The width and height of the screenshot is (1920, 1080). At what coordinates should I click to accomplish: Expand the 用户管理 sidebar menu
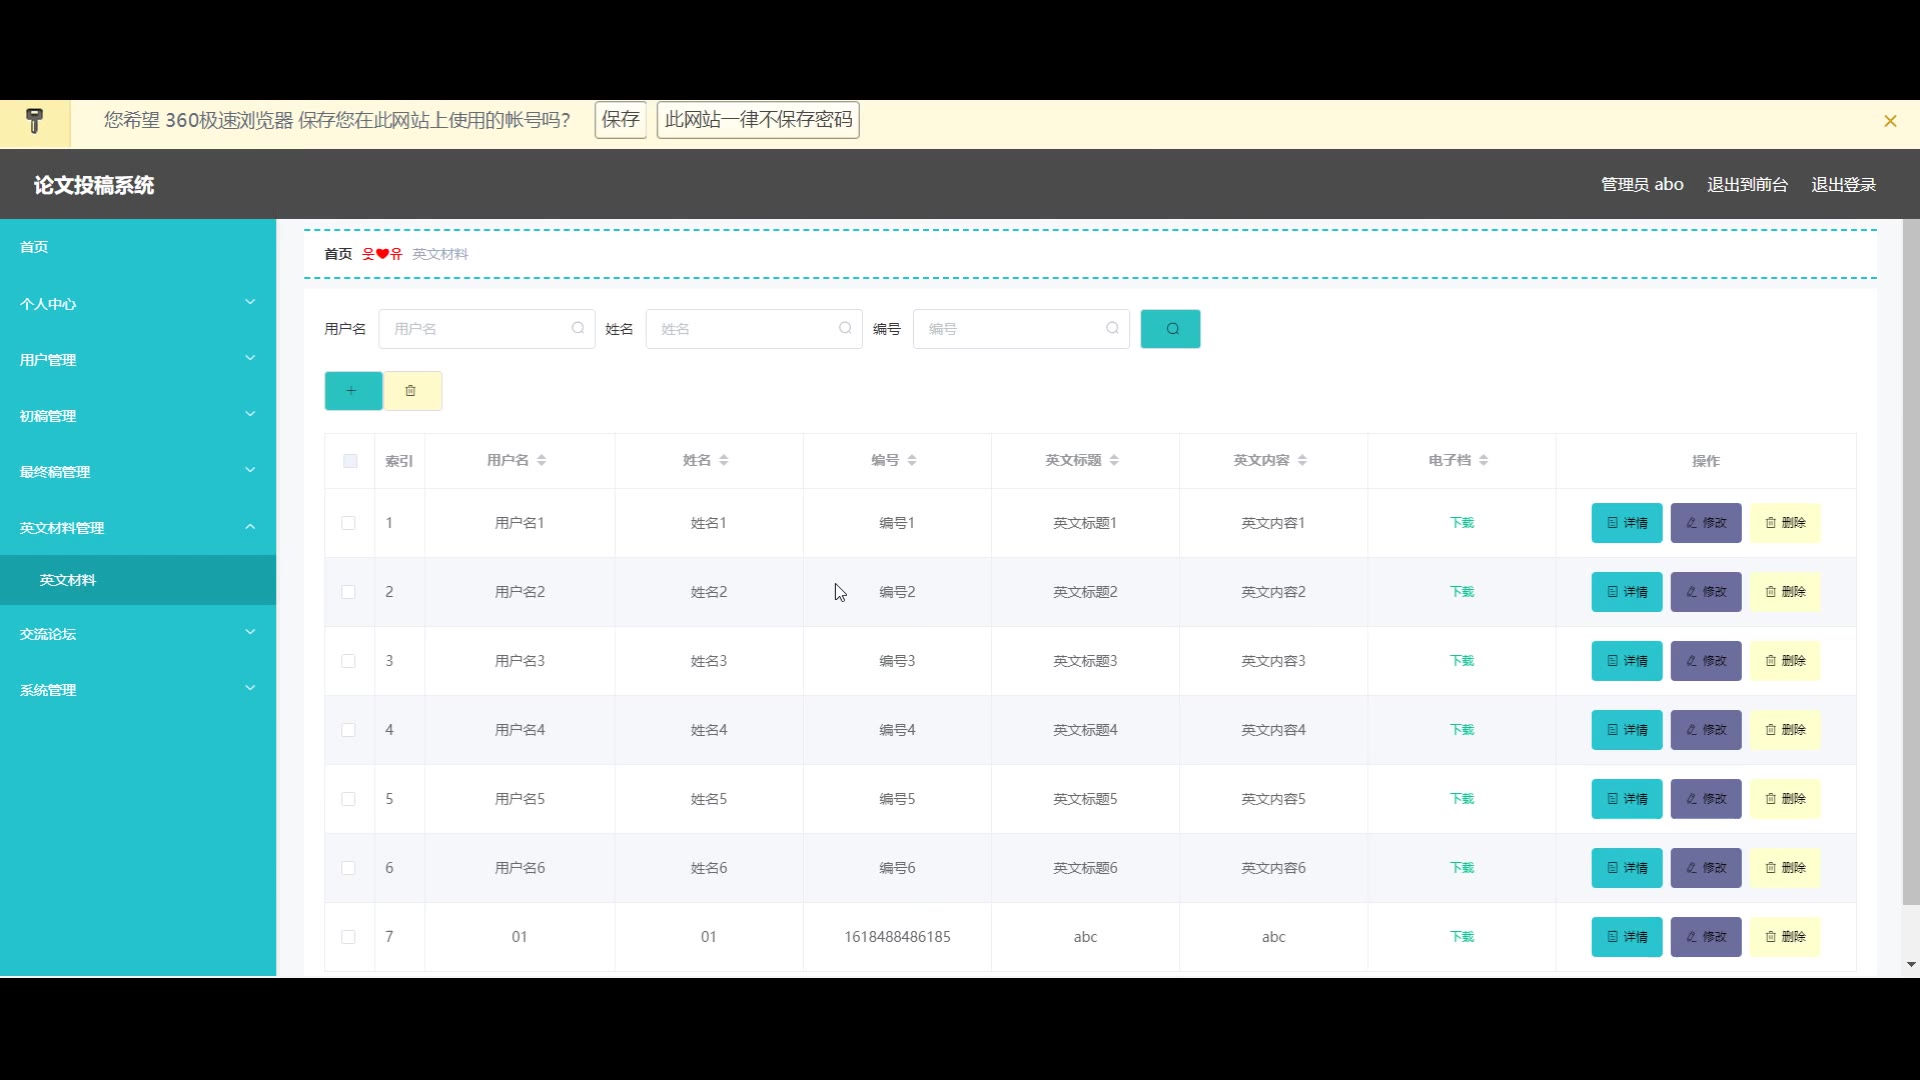click(x=138, y=359)
